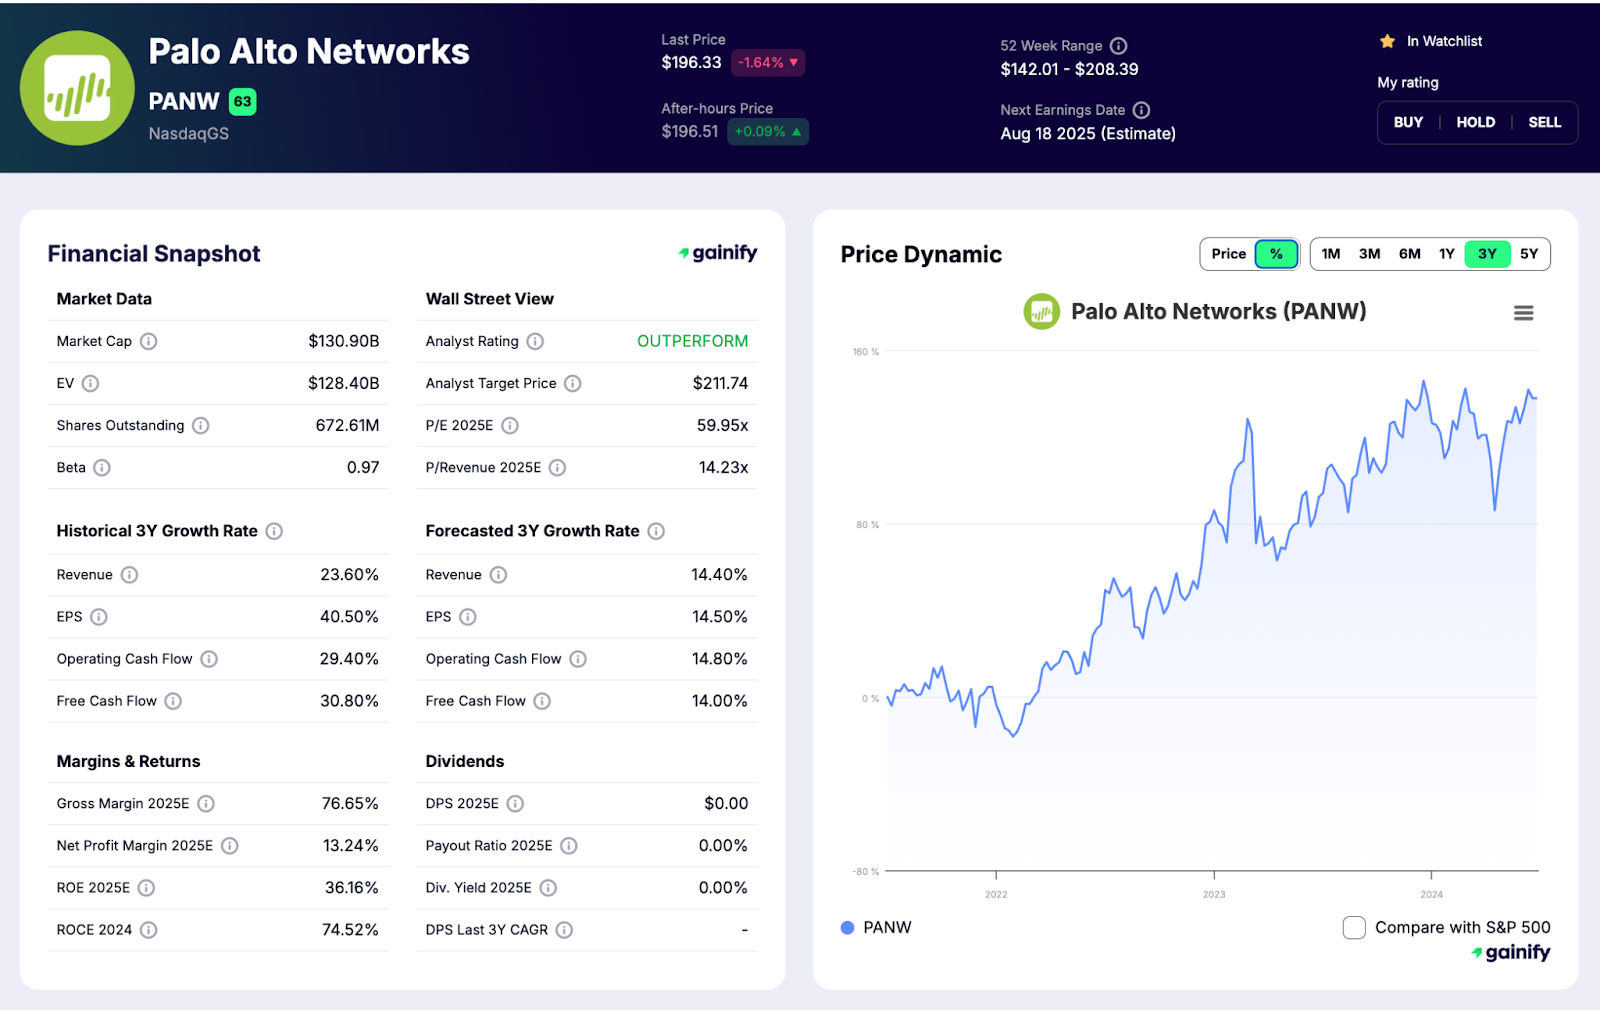Select the 3Y time range
Screen dimensions: 1600x1010
coord(1487,254)
